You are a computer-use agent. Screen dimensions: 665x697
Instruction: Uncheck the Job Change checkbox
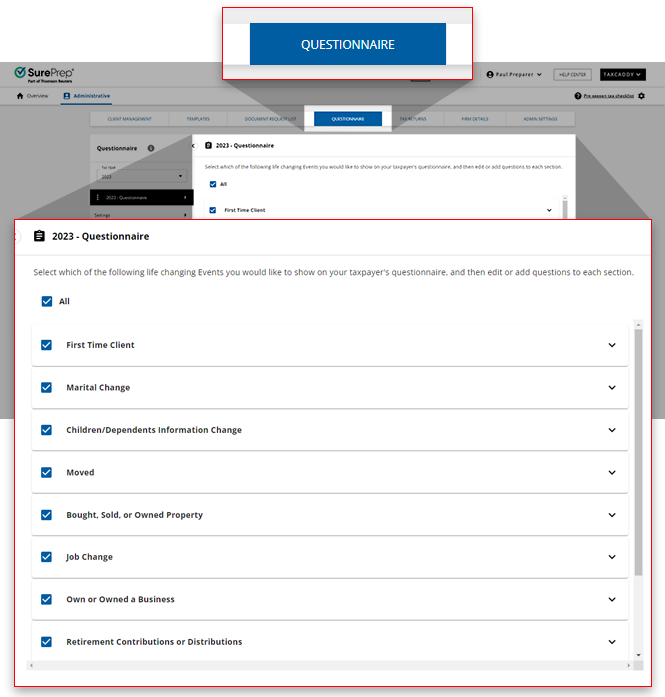(46, 557)
